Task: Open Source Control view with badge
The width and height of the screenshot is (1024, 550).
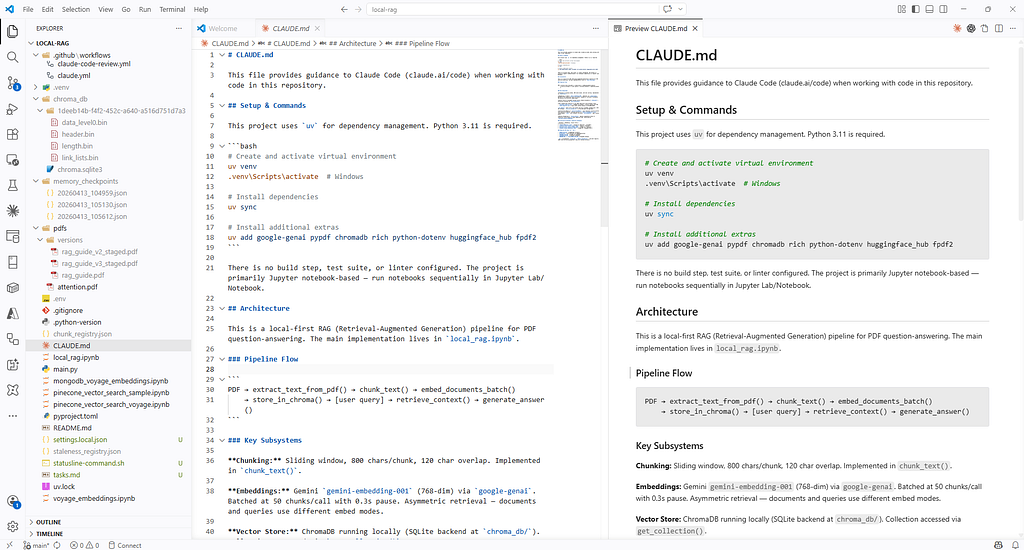Action: click(12, 83)
